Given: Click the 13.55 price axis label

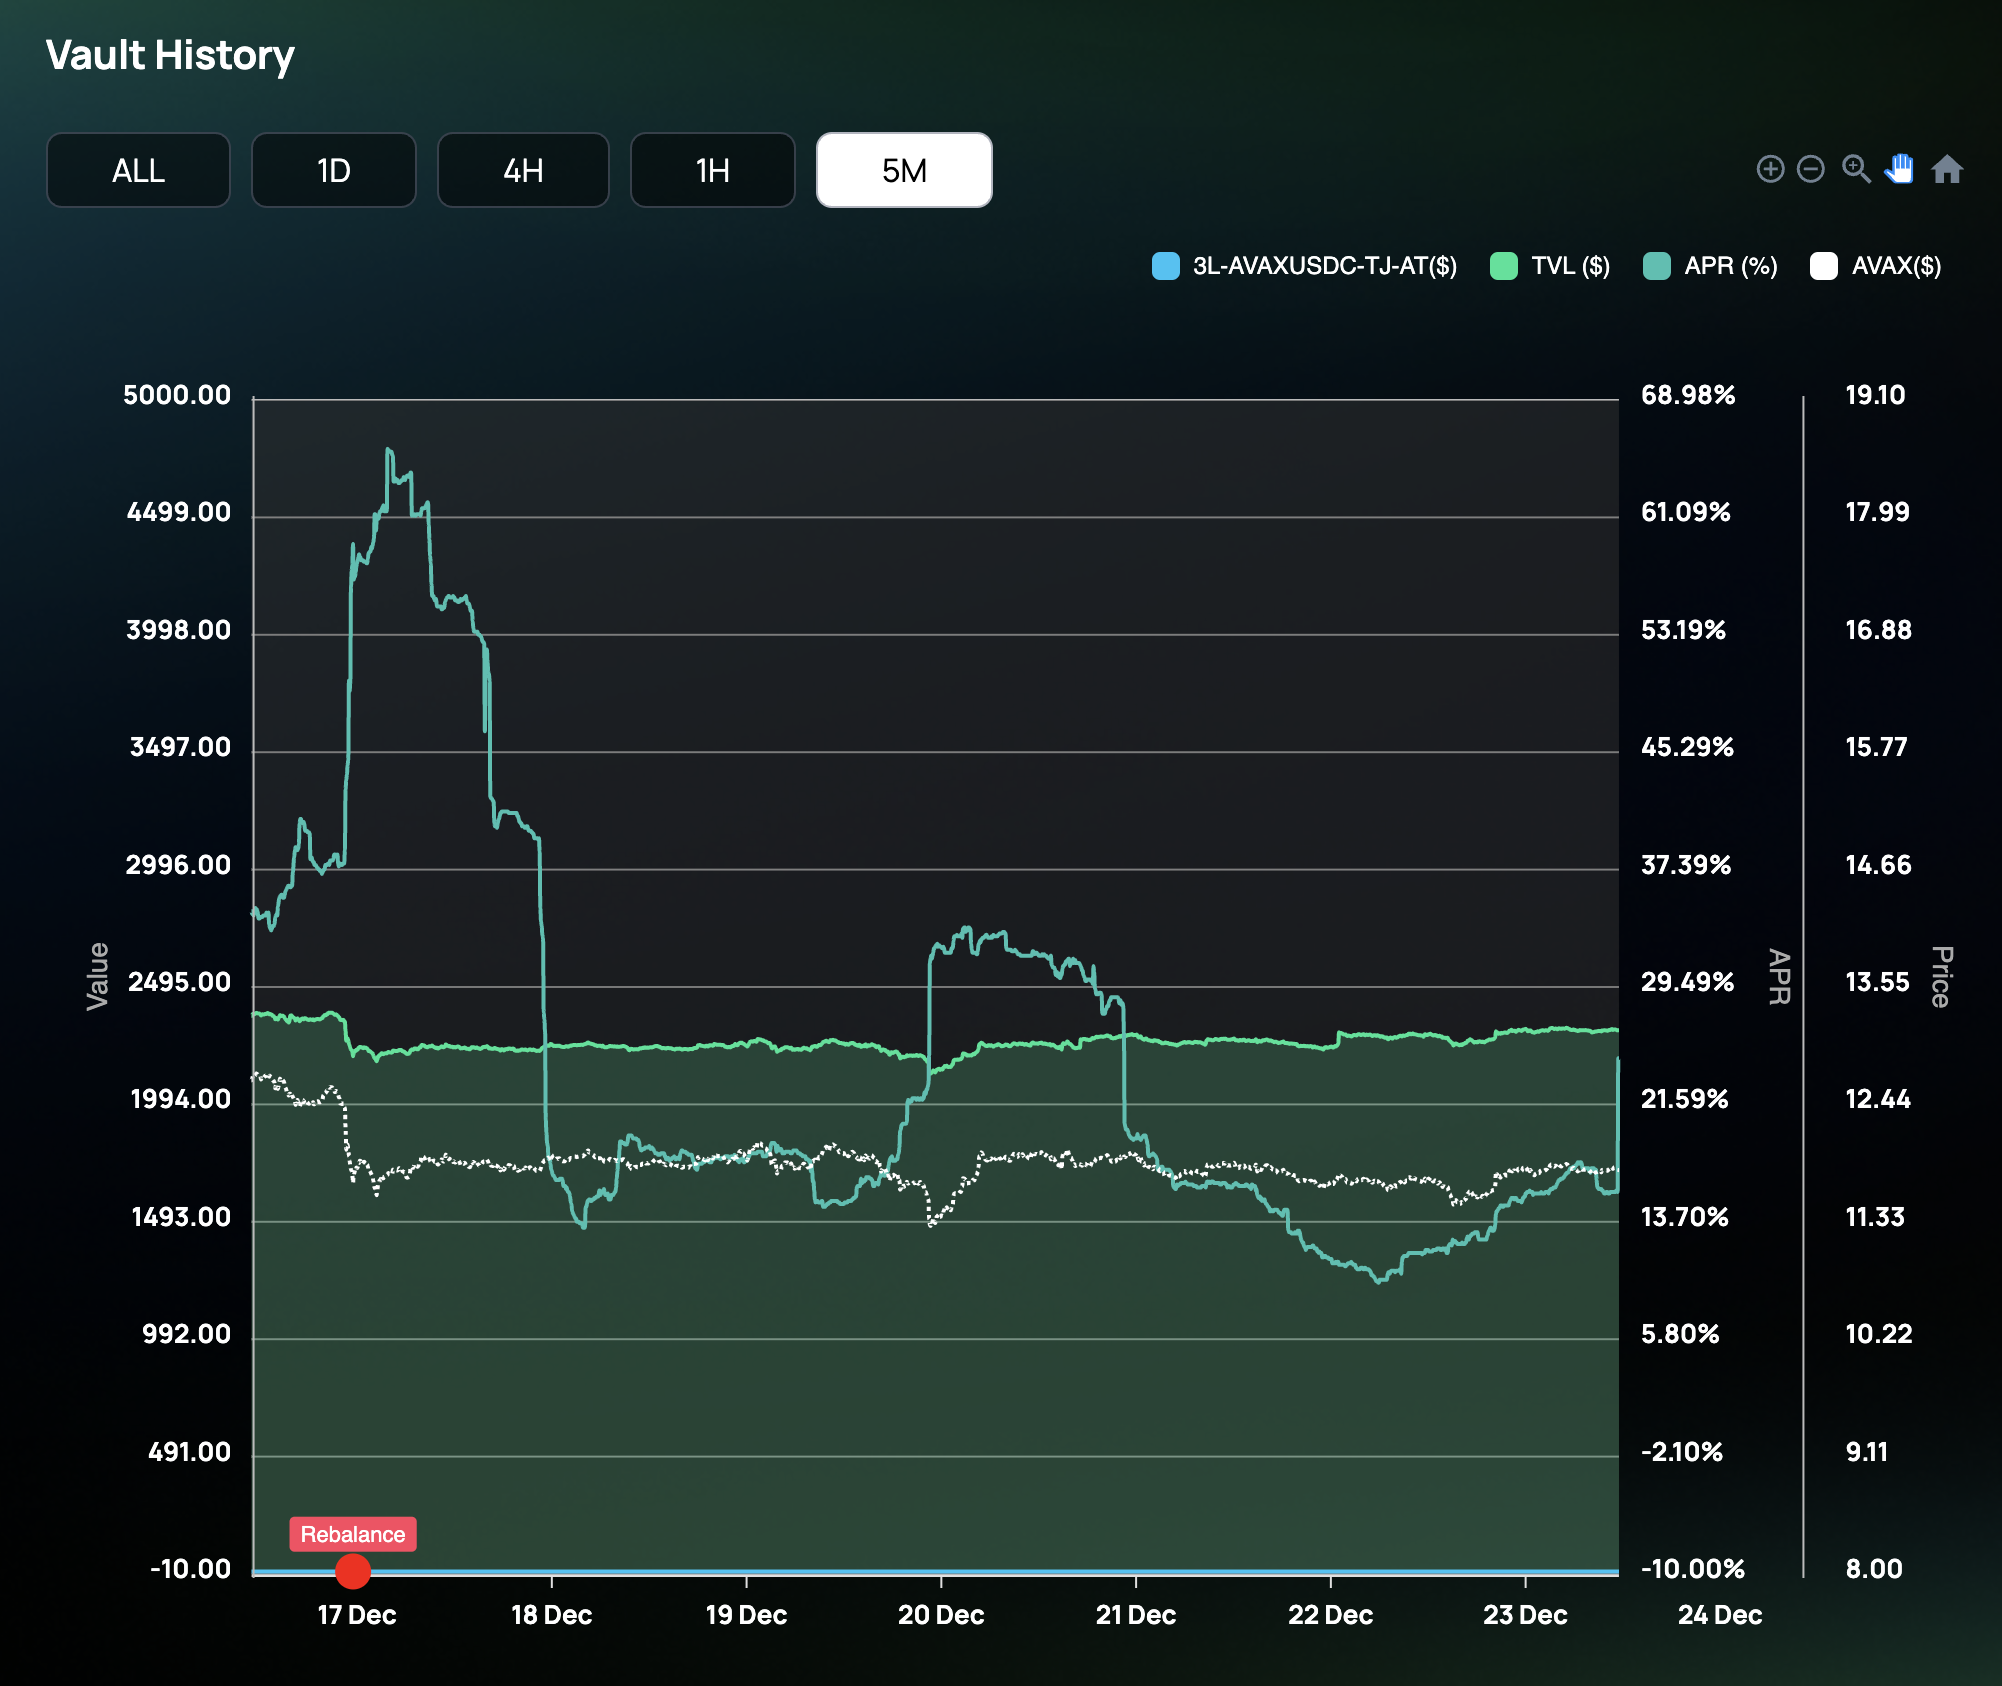Looking at the screenshot, I should (1877, 982).
